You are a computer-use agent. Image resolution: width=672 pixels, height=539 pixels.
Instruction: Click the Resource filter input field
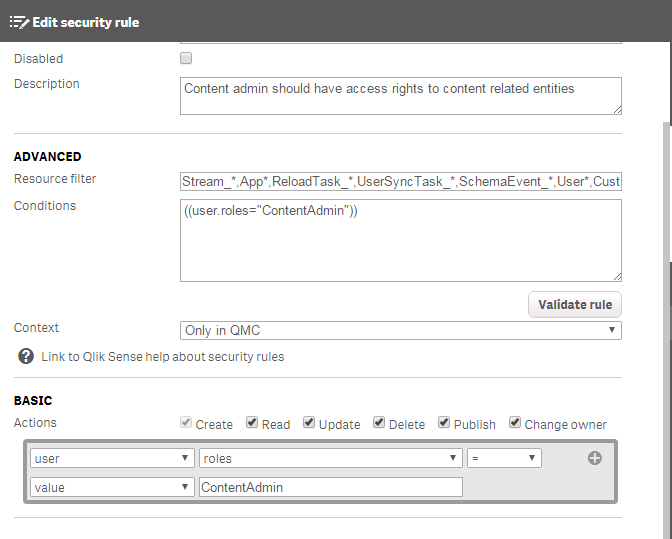tap(400, 181)
